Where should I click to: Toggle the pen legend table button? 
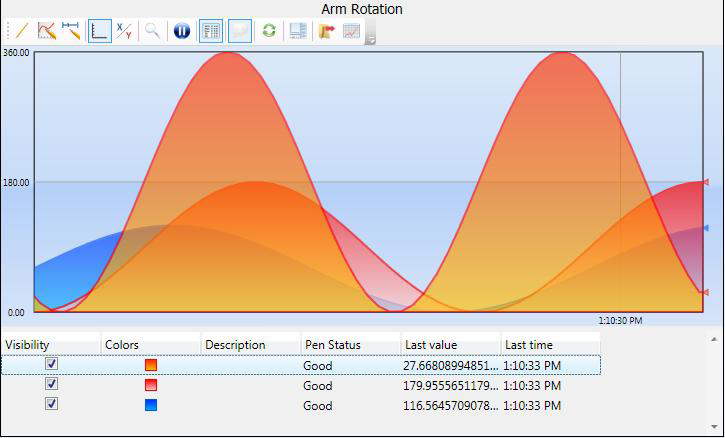click(211, 31)
